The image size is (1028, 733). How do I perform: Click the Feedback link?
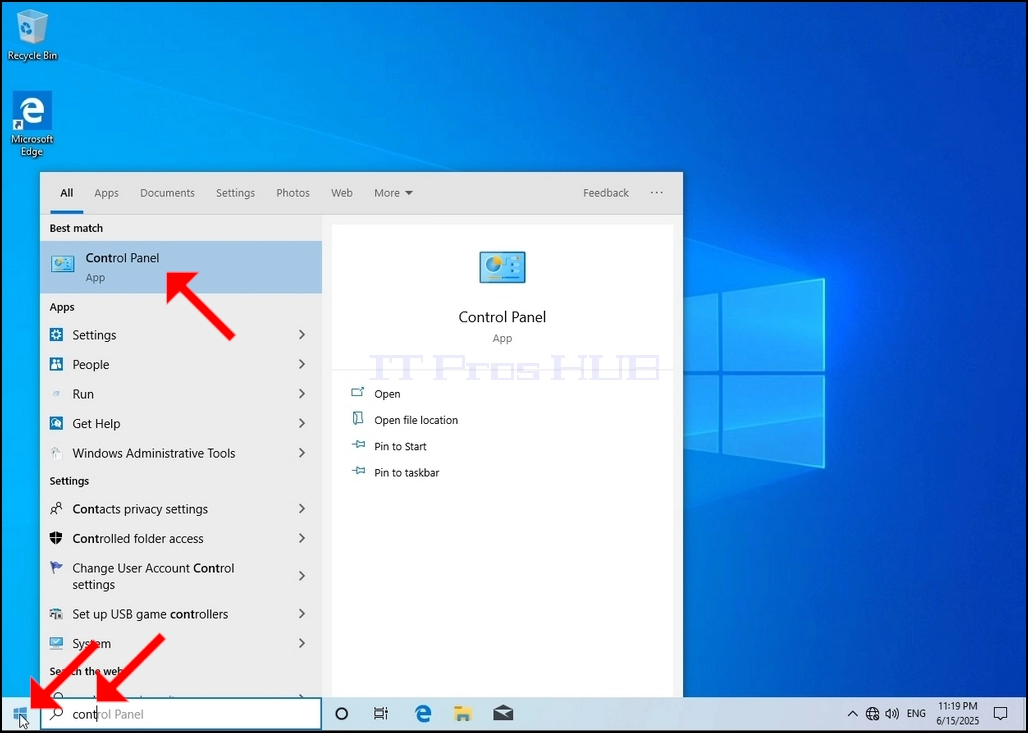point(606,193)
